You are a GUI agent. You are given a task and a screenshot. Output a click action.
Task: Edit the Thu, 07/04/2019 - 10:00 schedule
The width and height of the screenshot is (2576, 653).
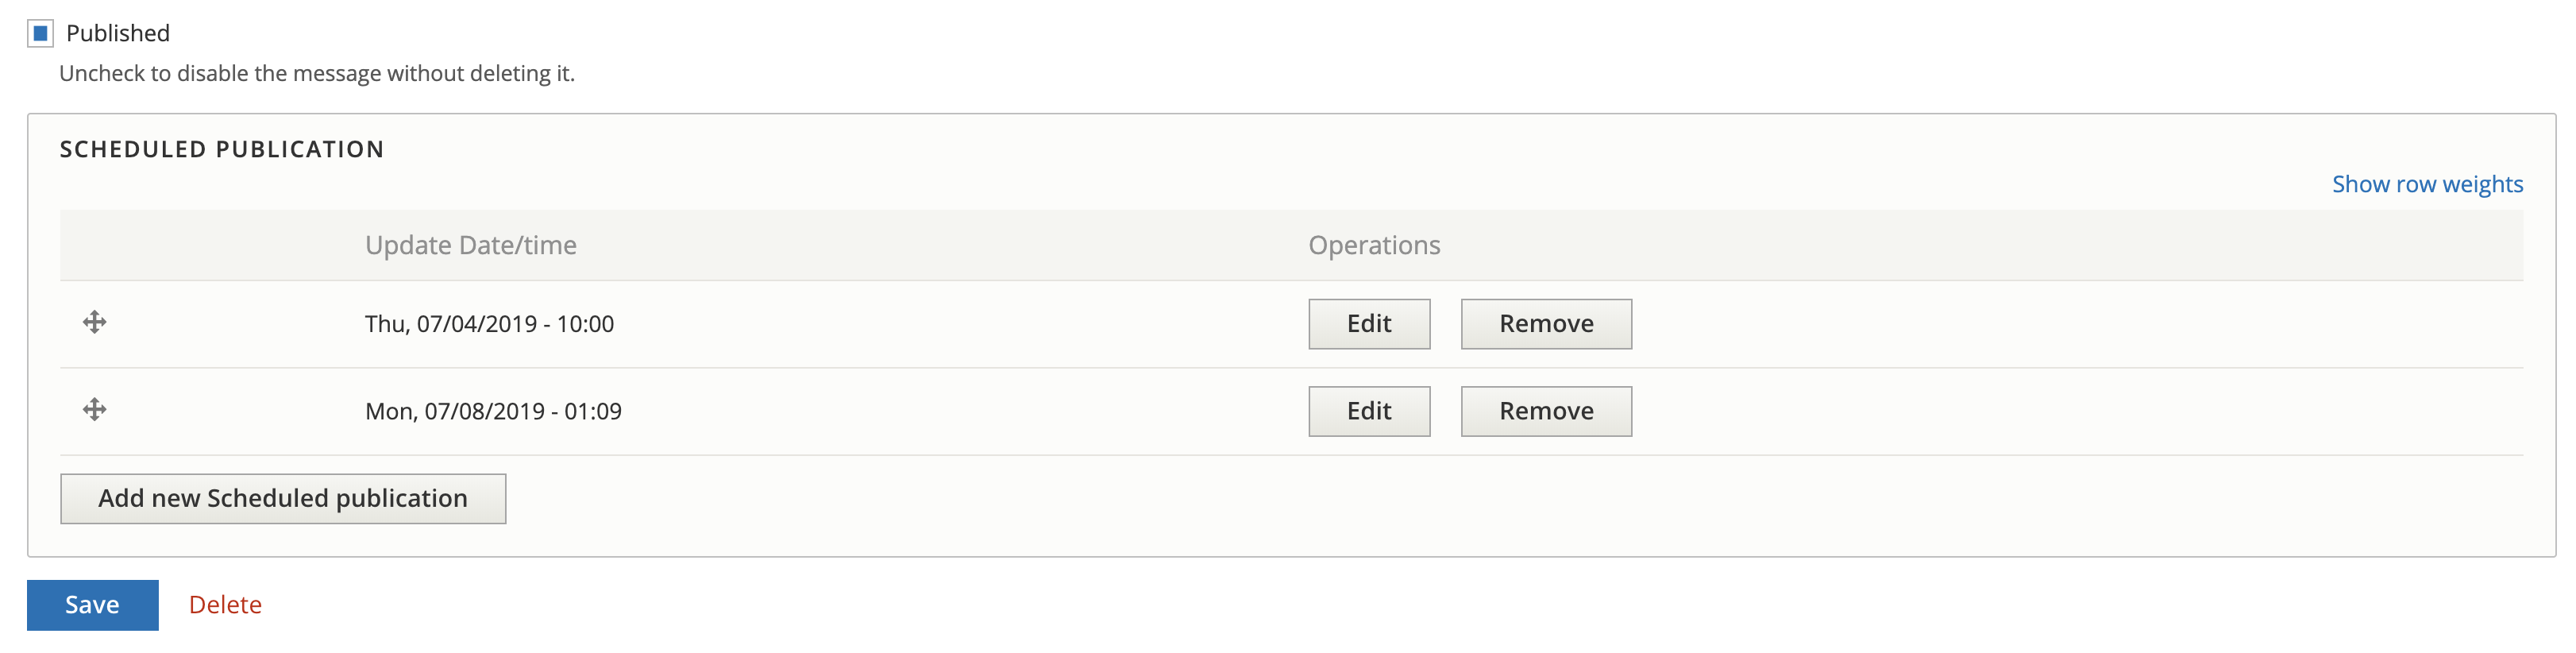point(1369,323)
